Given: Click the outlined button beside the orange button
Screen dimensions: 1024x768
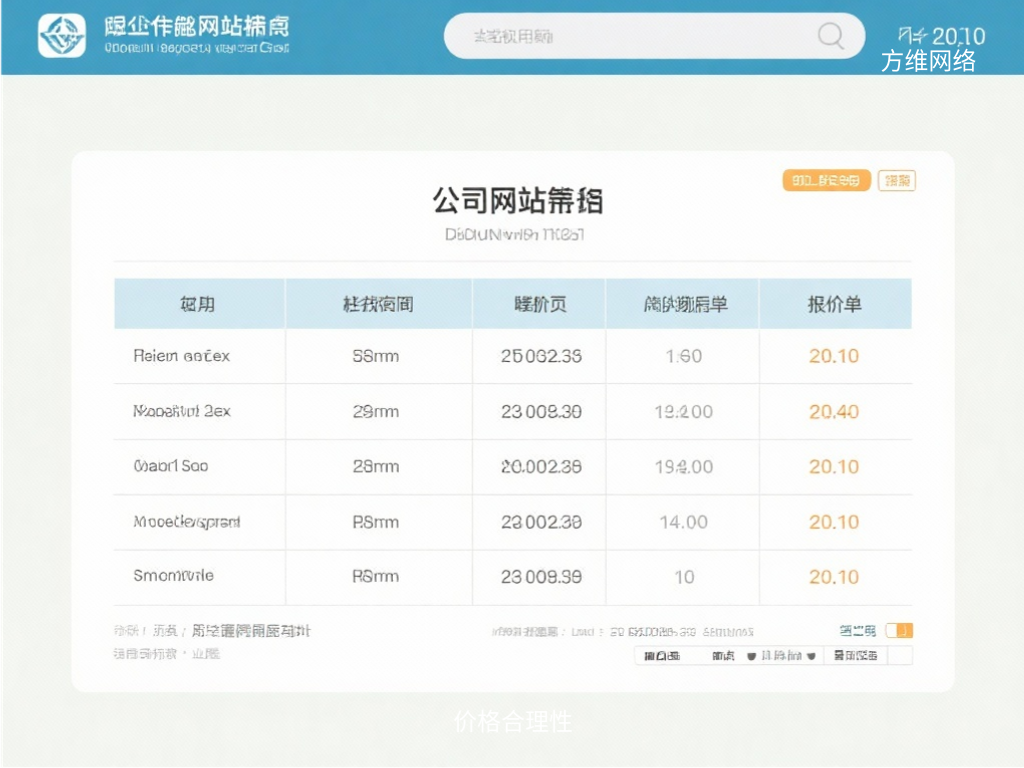Looking at the screenshot, I should coord(896,181).
